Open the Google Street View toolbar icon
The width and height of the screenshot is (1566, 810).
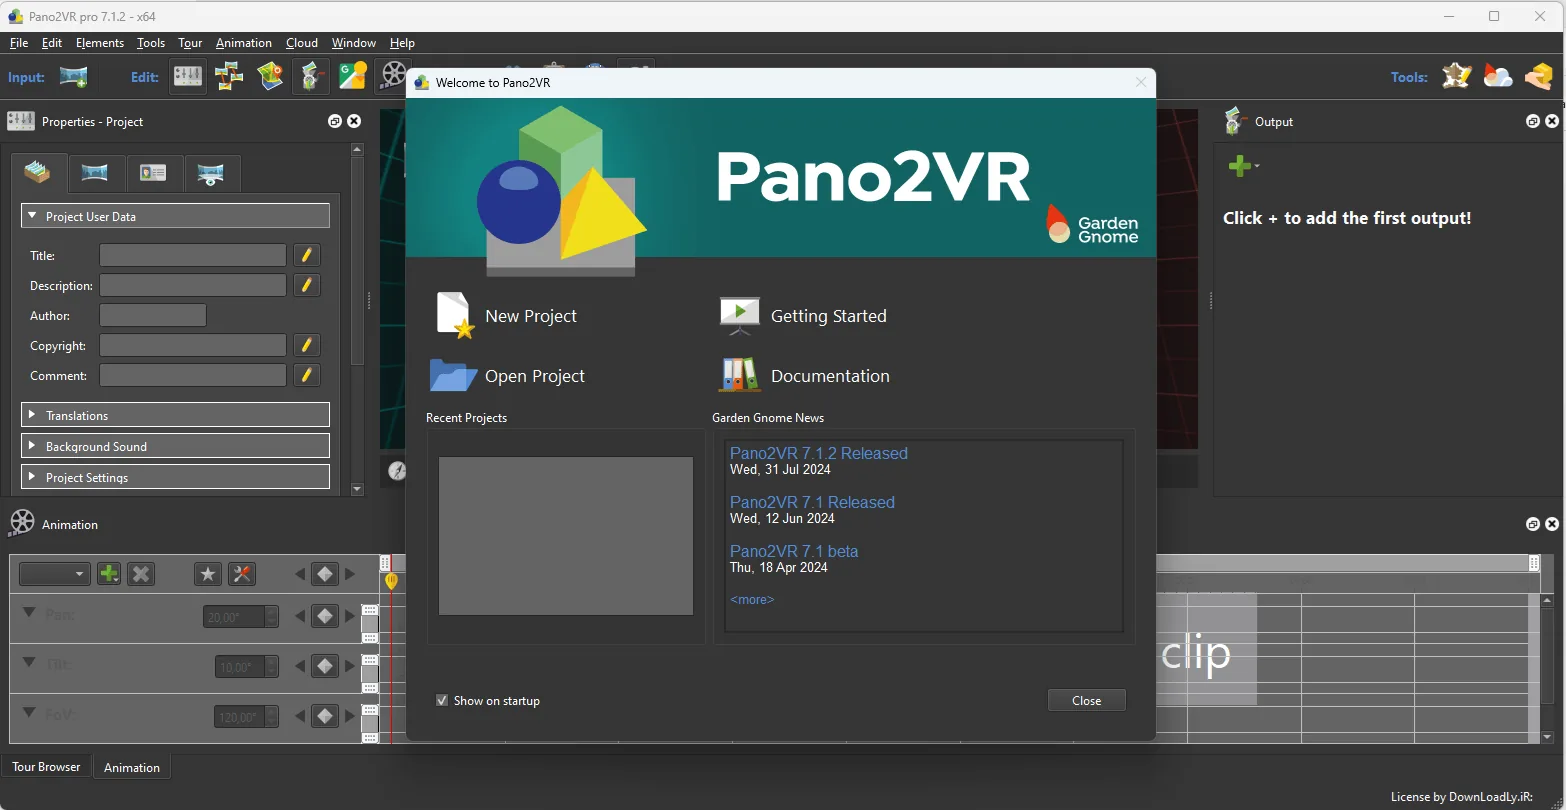[353, 76]
